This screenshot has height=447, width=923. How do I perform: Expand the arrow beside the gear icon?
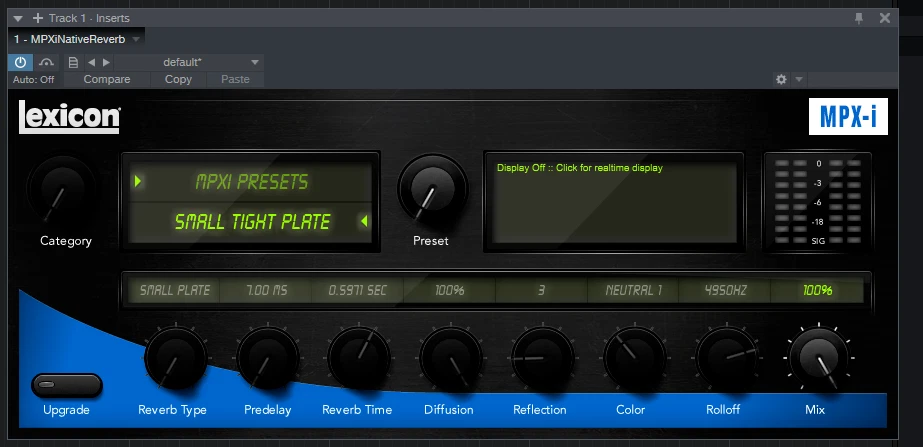[x=799, y=79]
